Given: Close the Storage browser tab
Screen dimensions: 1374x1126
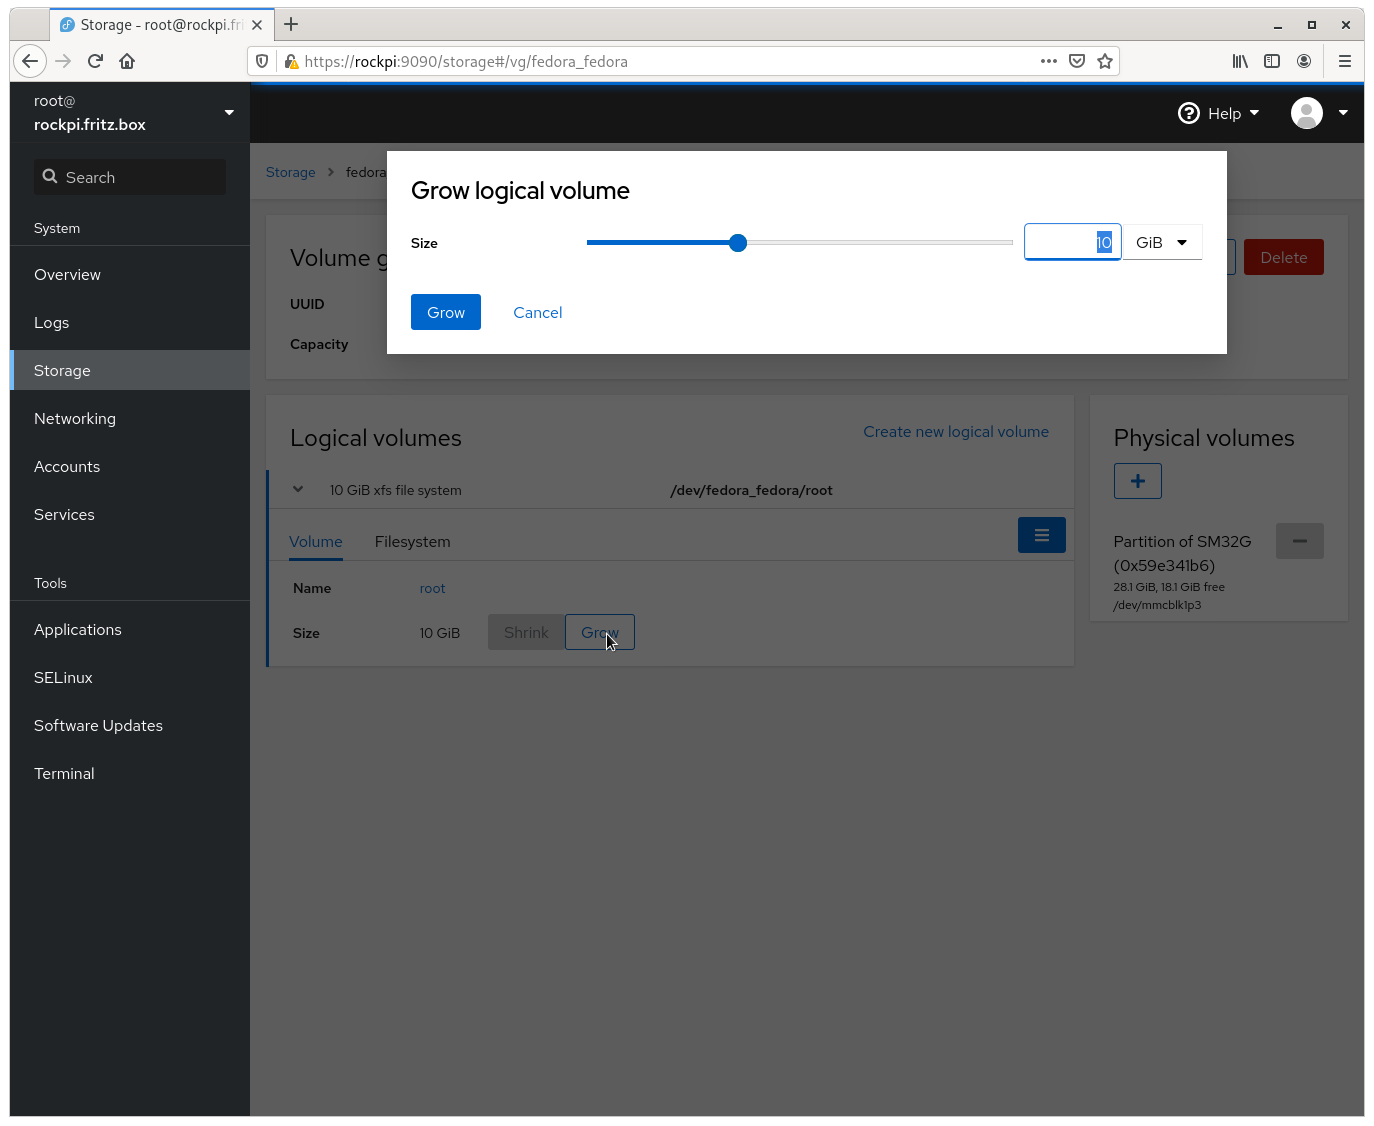Looking at the screenshot, I should tap(257, 25).
